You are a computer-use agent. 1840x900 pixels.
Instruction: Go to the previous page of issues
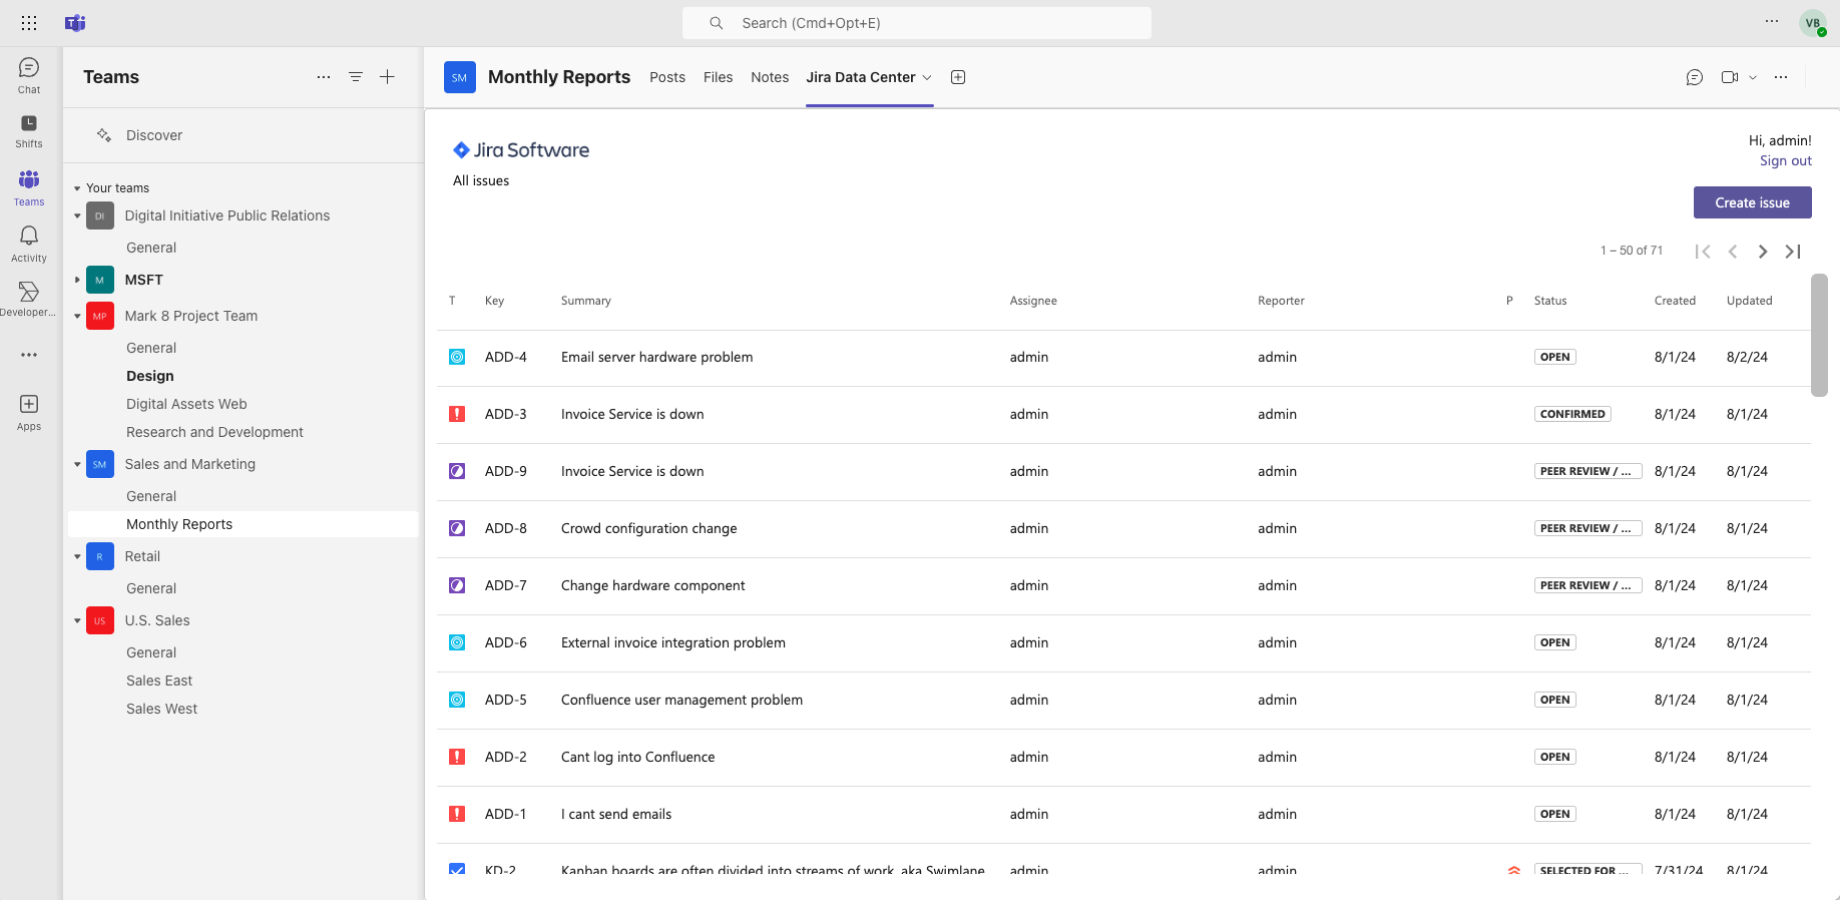coord(1733,251)
